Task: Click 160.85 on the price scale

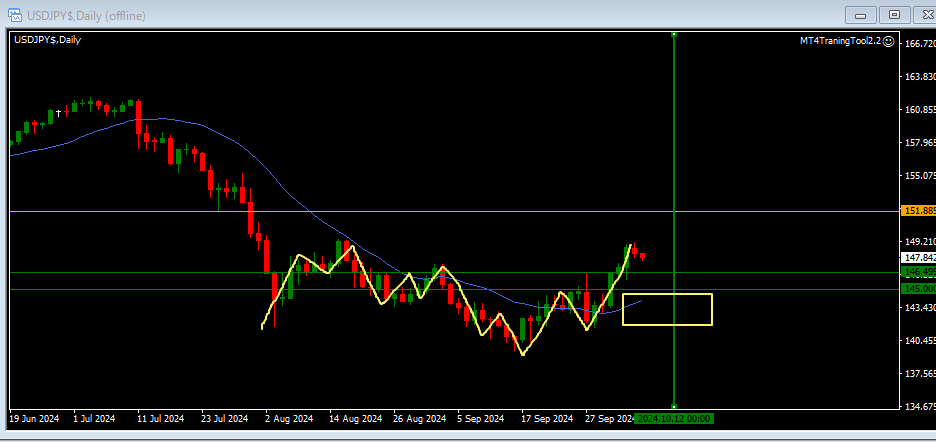Action: click(918, 110)
